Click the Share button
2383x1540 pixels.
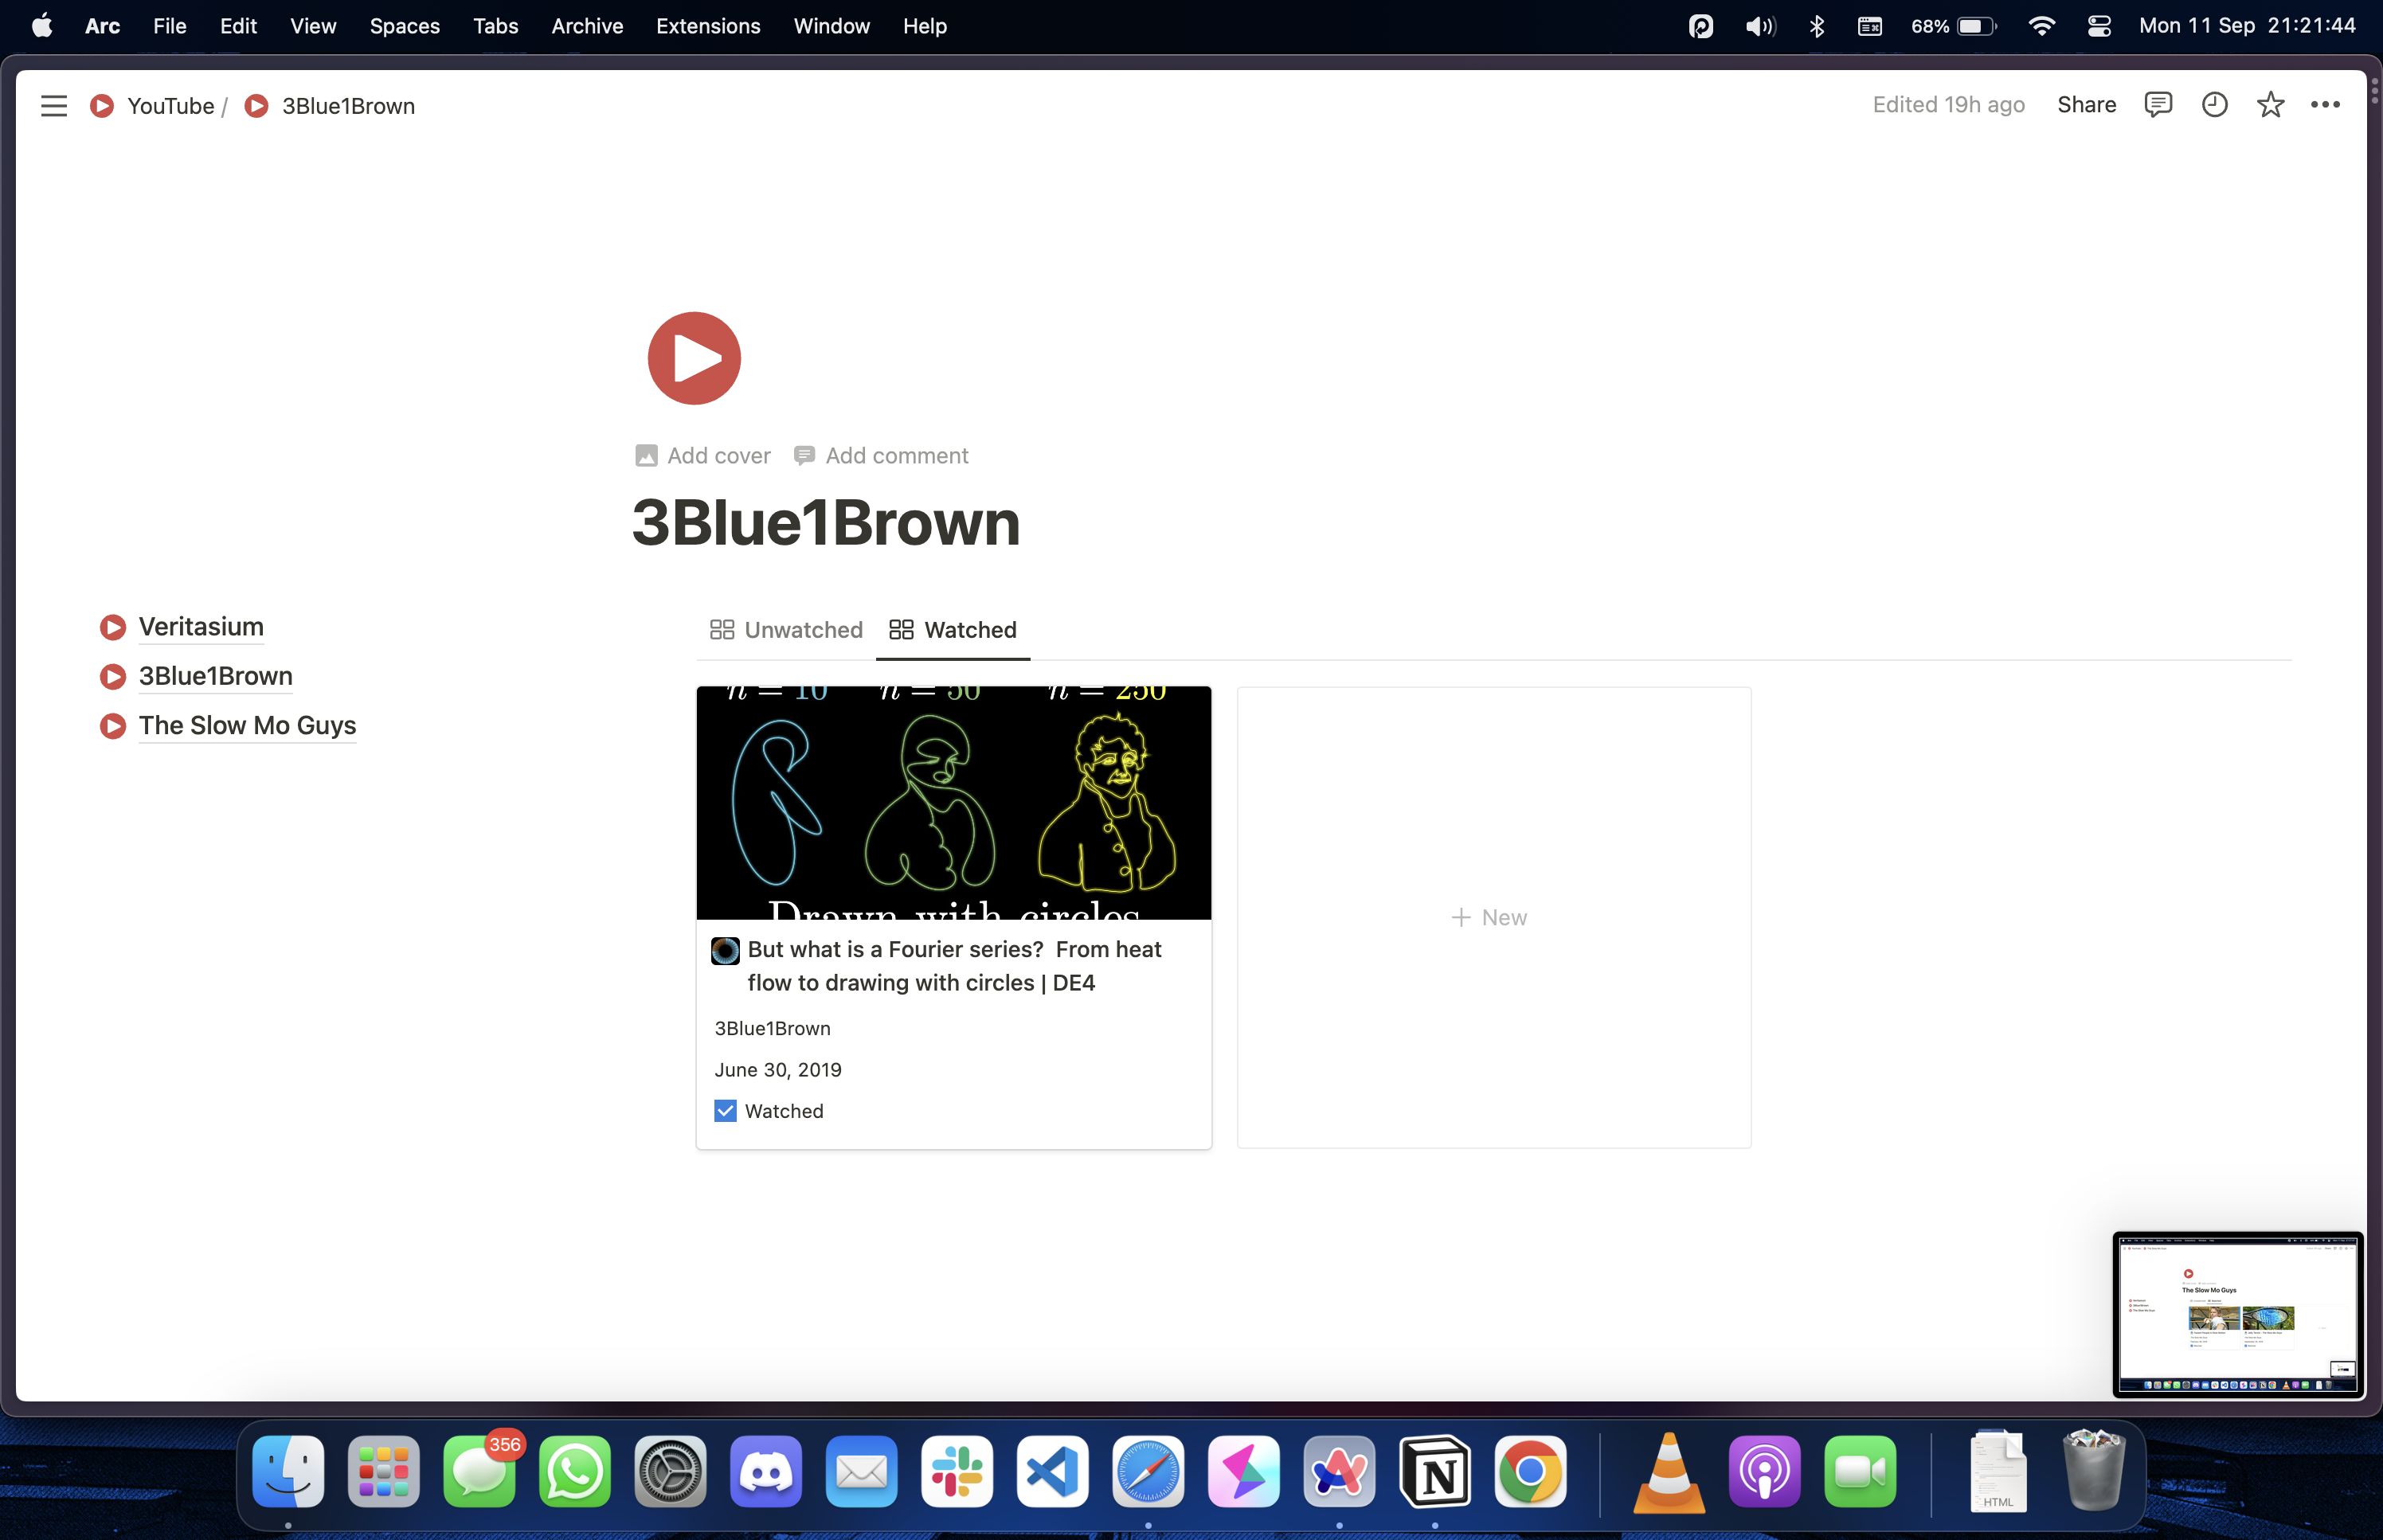tap(2086, 105)
